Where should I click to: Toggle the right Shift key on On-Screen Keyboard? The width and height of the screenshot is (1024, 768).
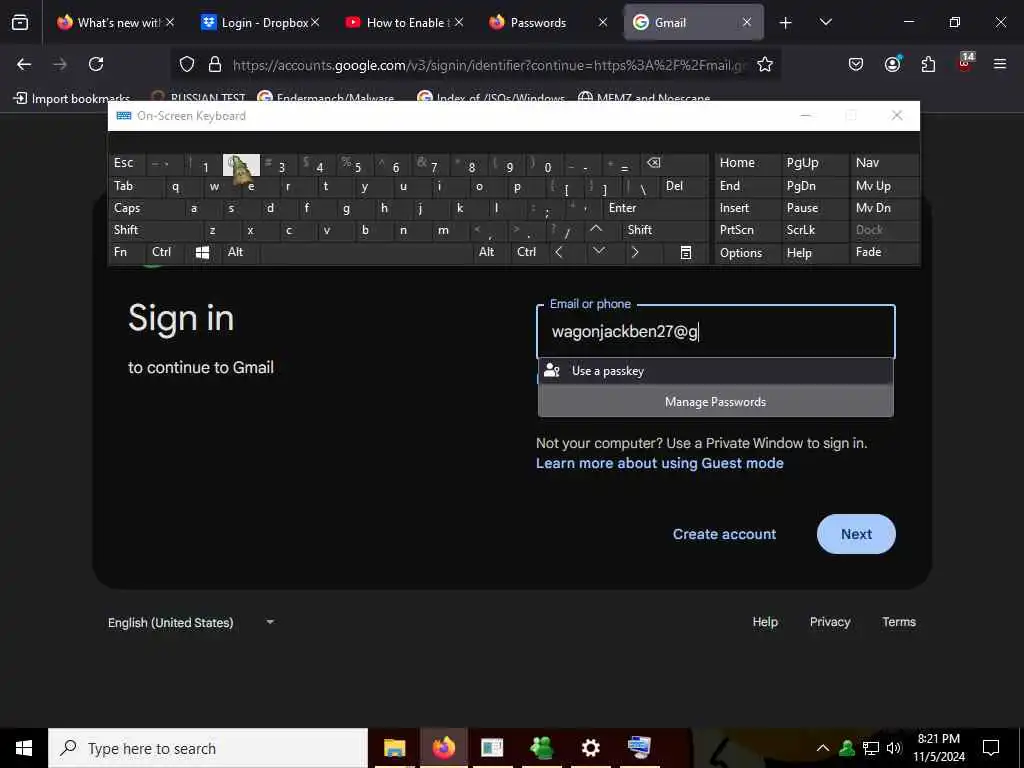[665, 230]
